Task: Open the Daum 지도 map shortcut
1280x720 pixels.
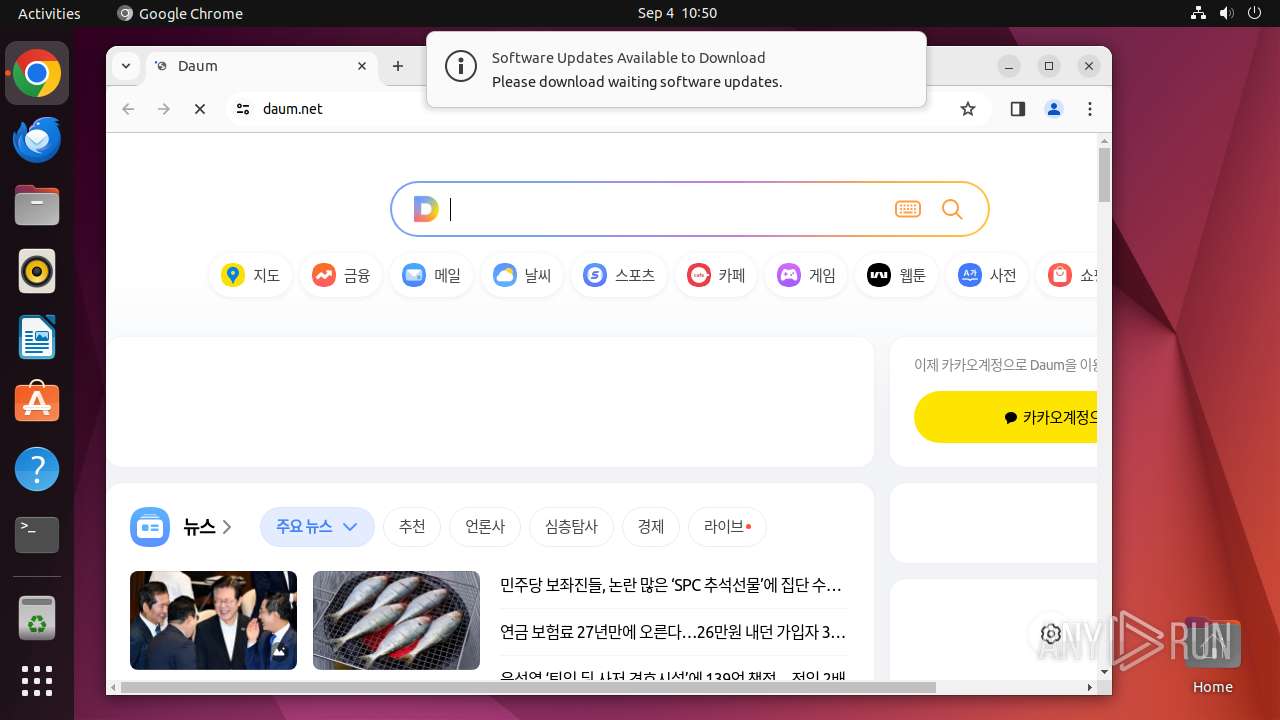Action: tap(250, 275)
